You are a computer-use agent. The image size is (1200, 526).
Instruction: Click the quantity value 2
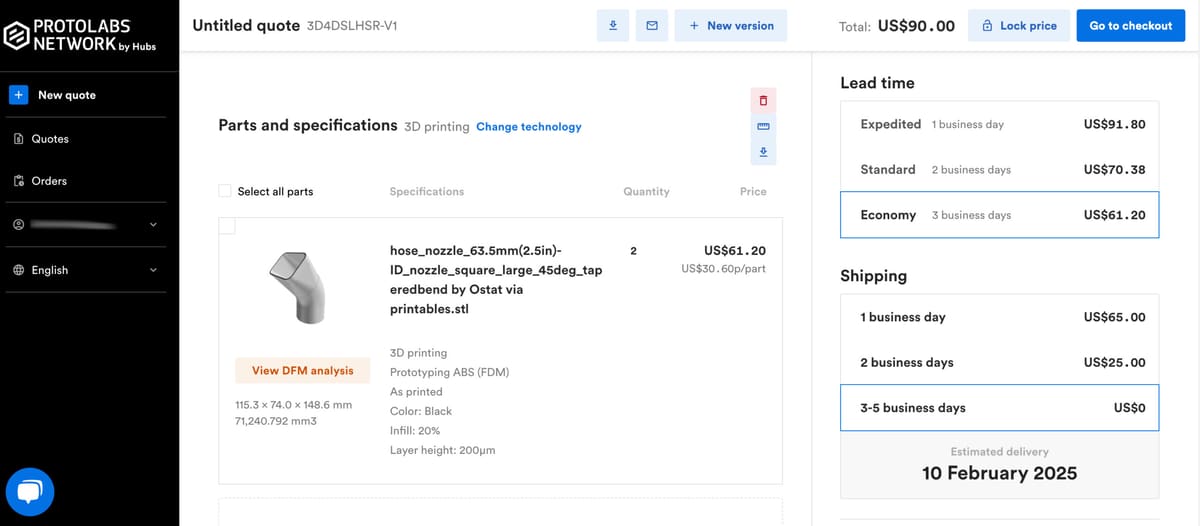click(634, 251)
